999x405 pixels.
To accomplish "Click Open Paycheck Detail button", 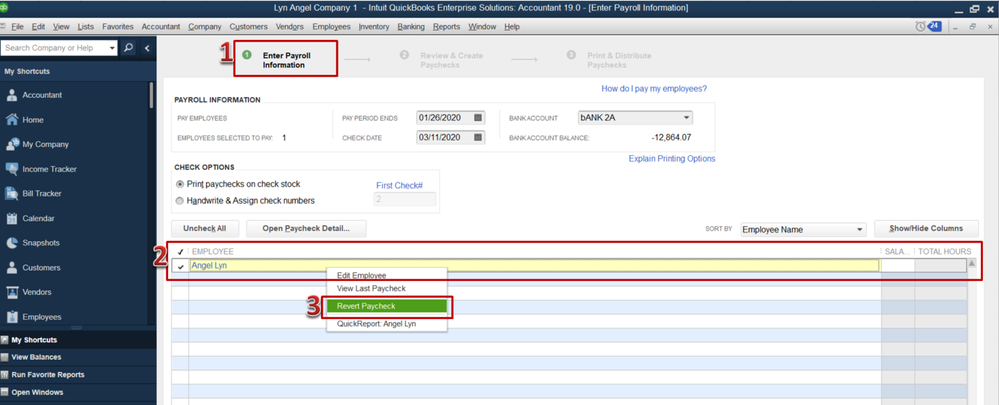I will (x=306, y=229).
